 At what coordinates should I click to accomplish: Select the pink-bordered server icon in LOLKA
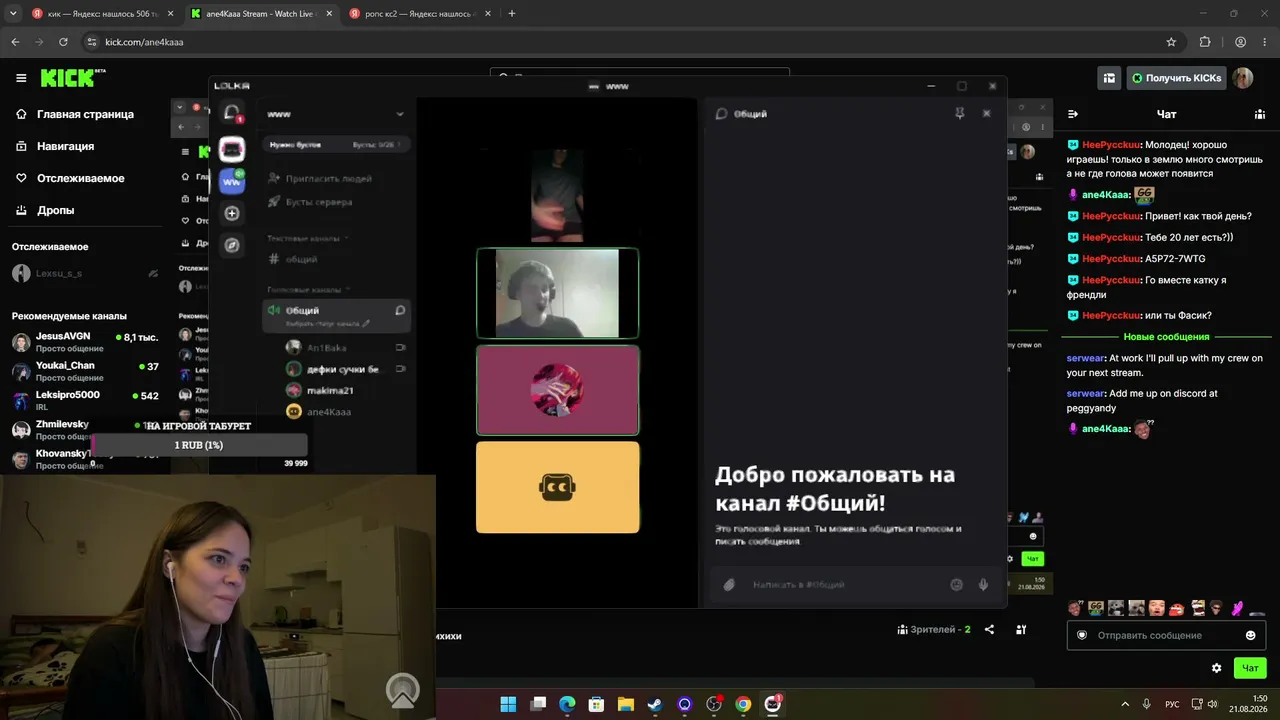coord(232,150)
